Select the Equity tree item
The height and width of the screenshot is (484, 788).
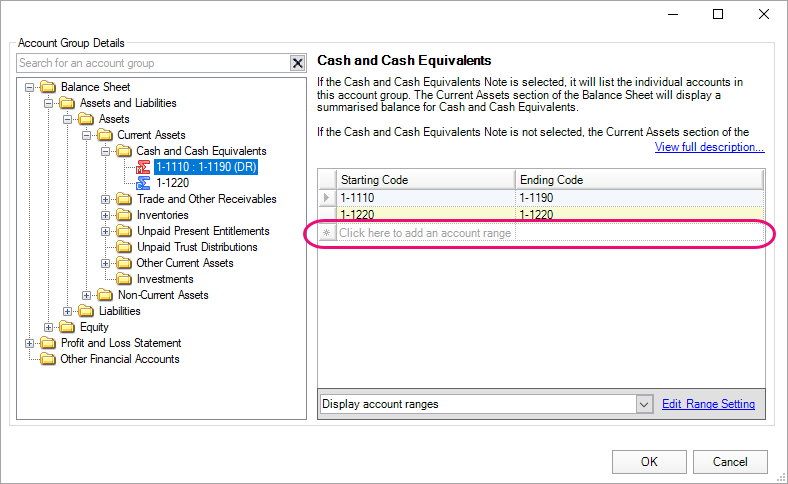click(94, 327)
